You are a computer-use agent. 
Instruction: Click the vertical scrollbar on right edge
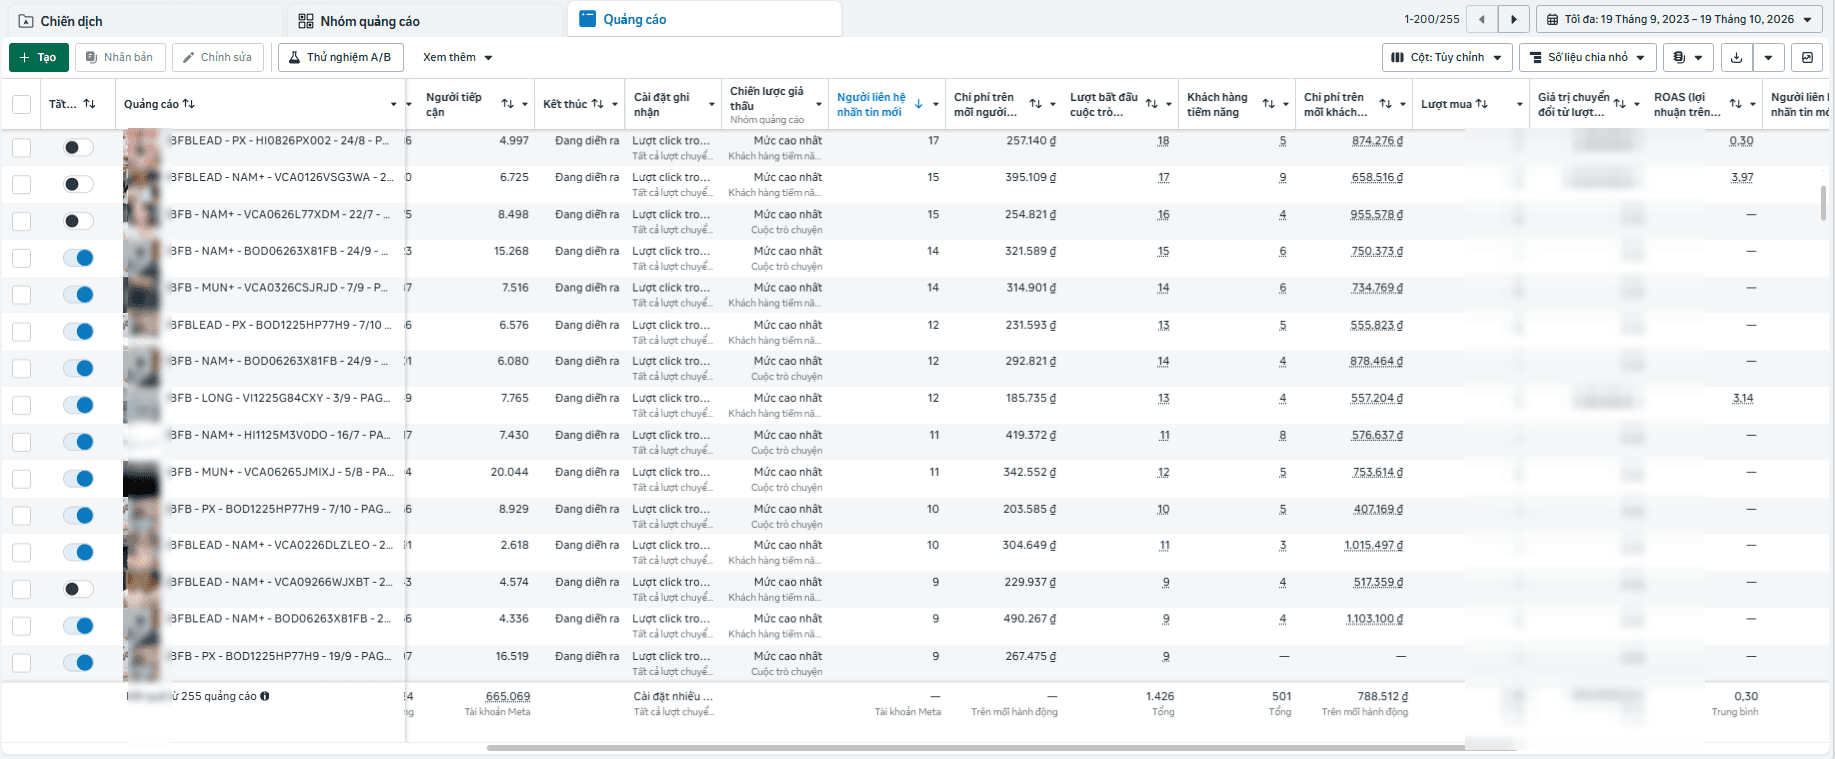(x=1823, y=202)
